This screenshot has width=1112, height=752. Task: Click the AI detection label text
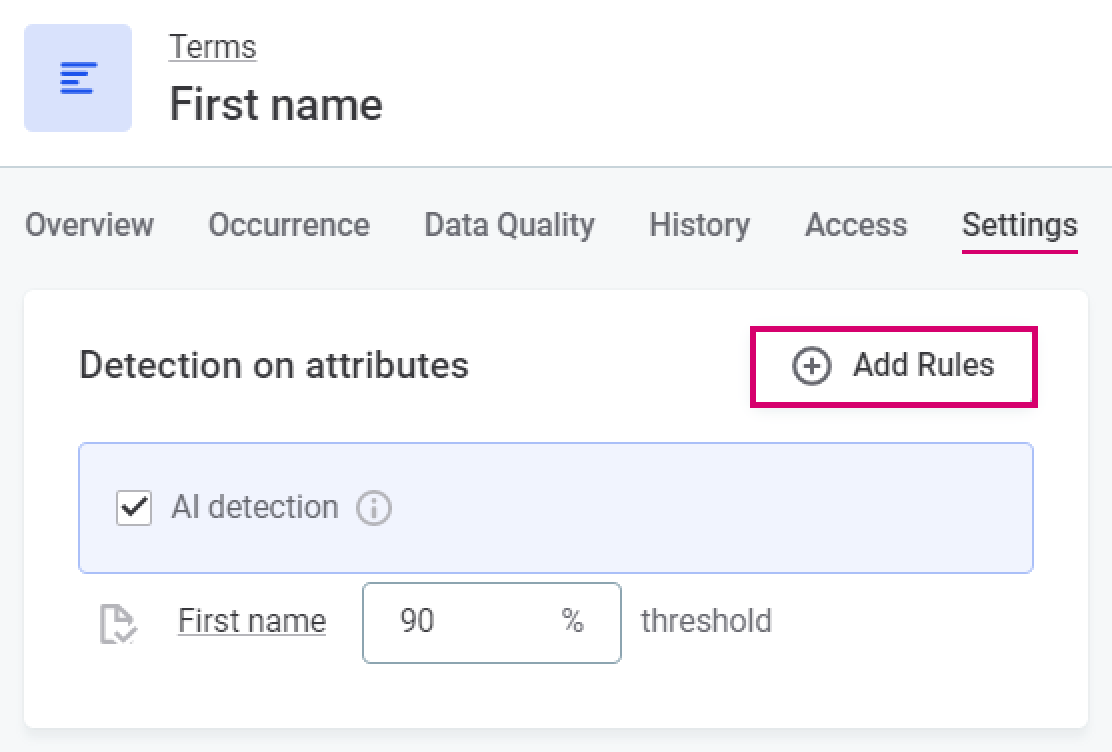(x=255, y=507)
